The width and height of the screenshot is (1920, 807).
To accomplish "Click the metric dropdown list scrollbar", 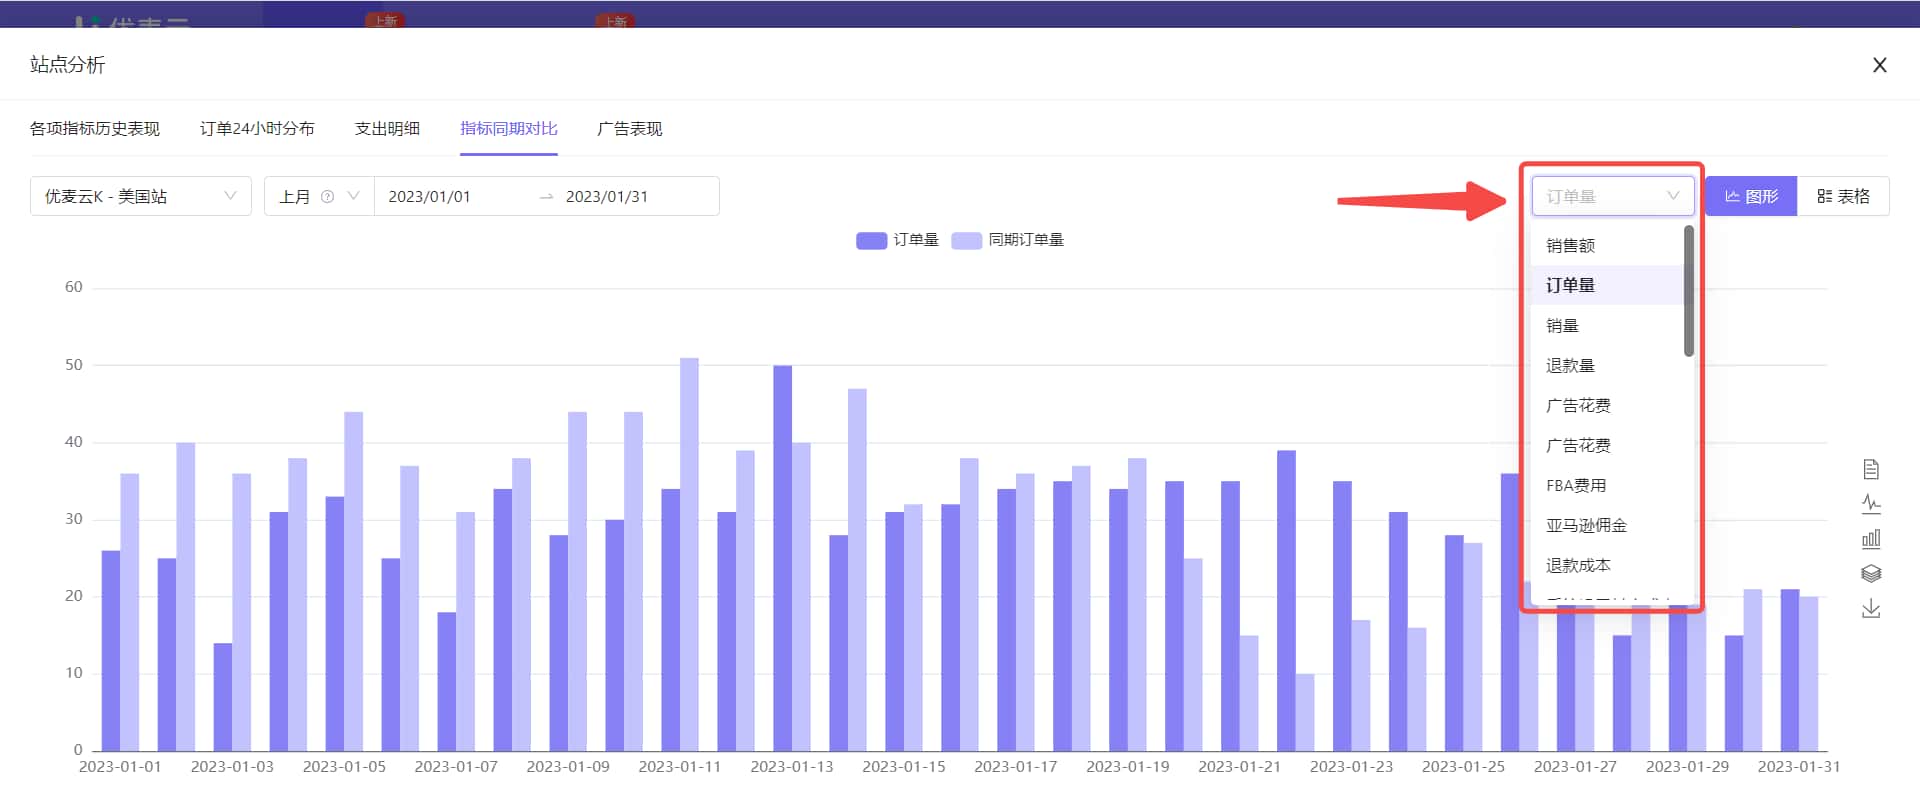I will [1689, 291].
